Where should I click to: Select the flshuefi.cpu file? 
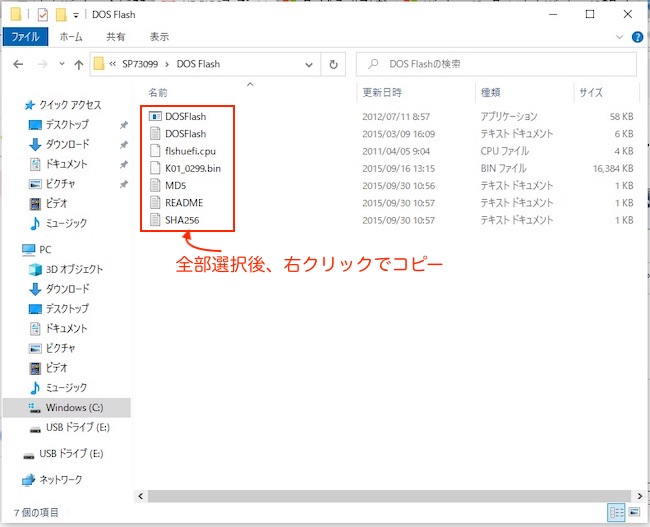click(x=190, y=151)
